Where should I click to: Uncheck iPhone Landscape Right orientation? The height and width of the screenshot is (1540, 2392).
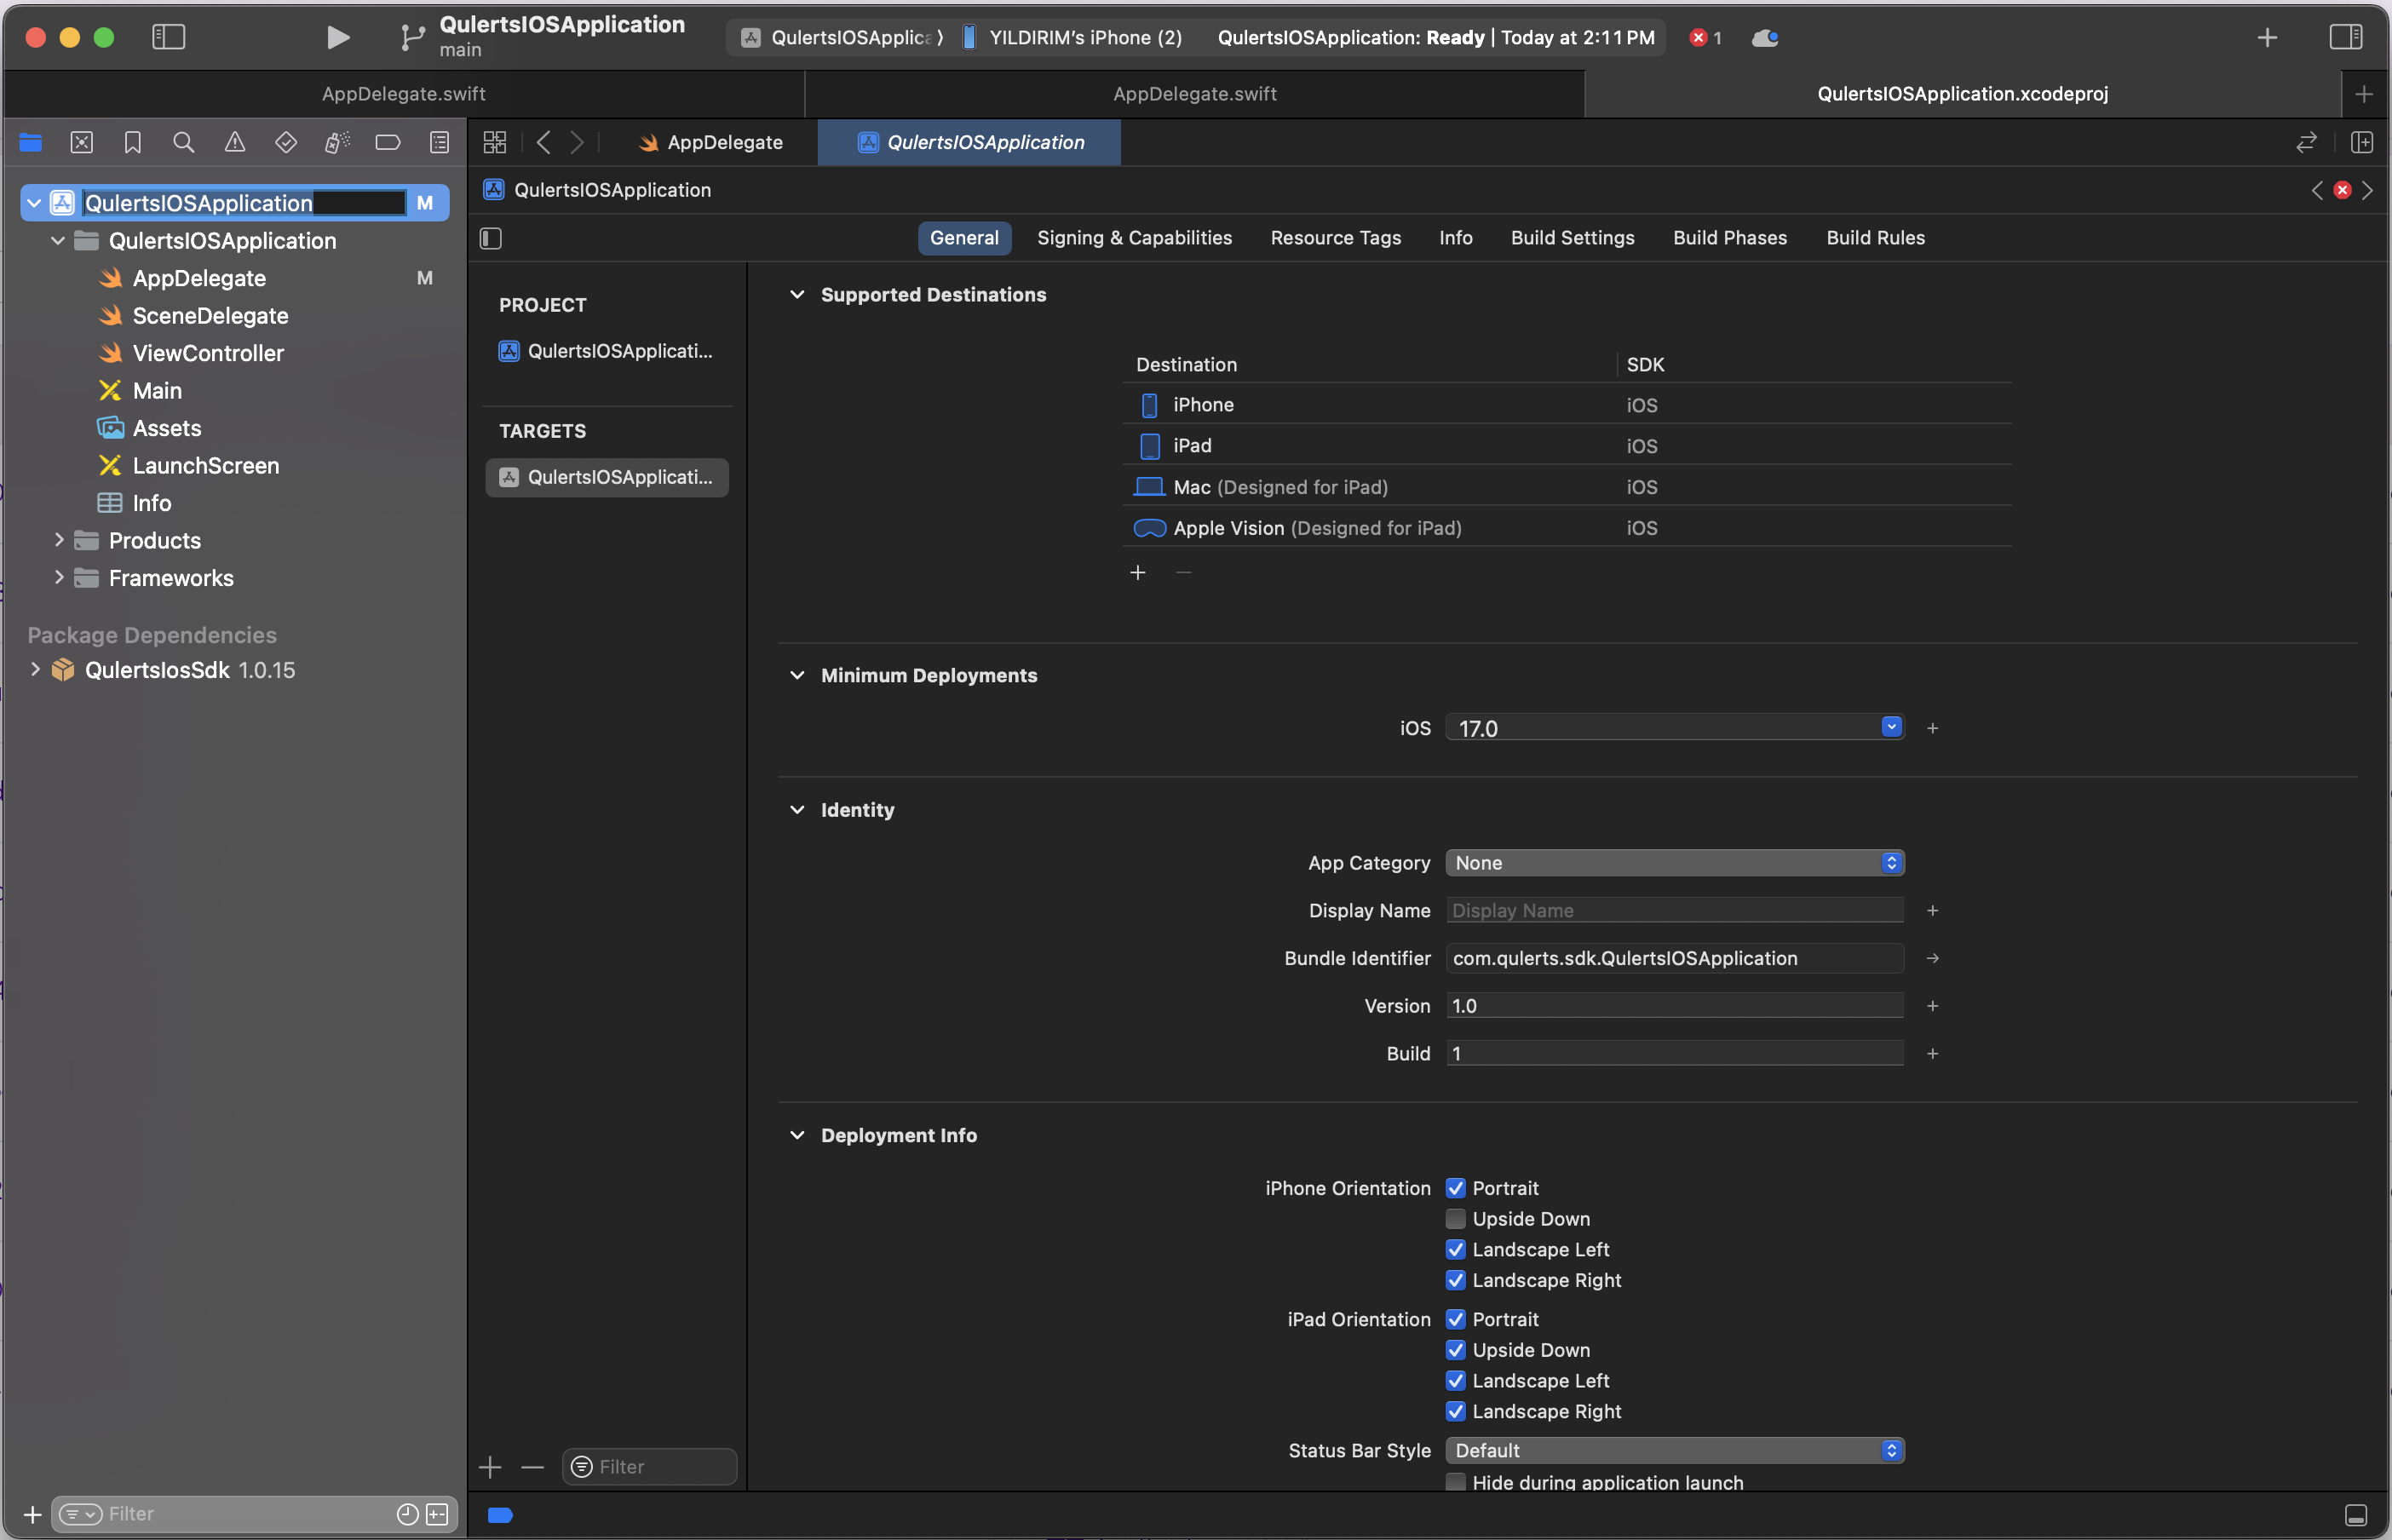[1456, 1281]
